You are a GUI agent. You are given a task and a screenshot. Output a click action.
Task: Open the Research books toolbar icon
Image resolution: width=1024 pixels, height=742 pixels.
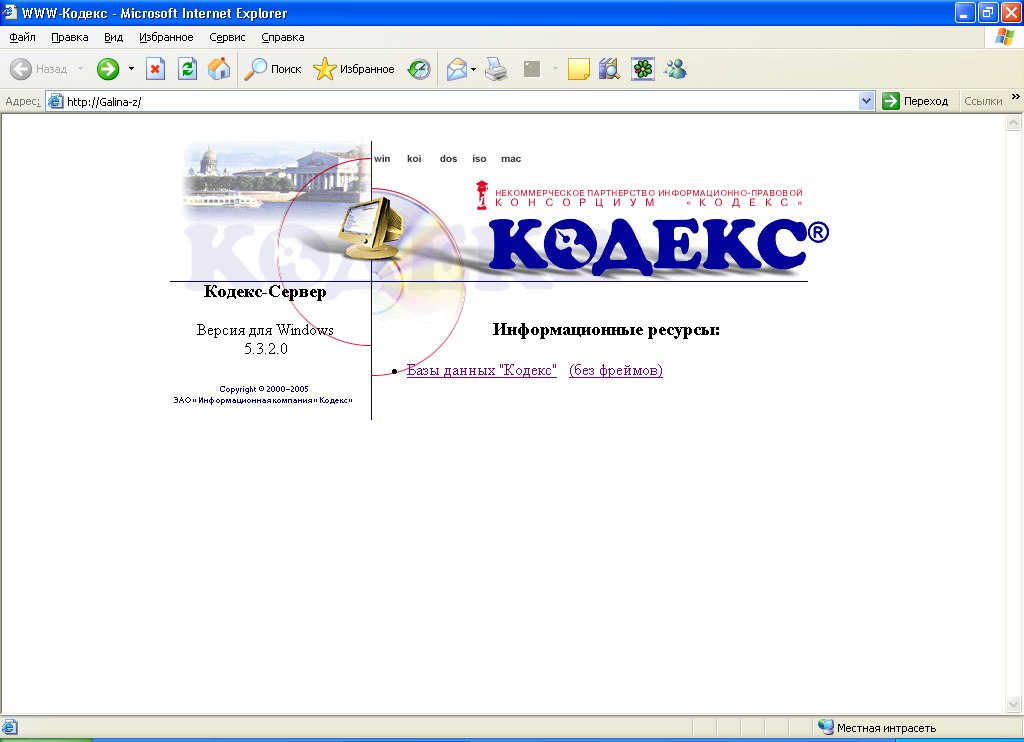(609, 69)
